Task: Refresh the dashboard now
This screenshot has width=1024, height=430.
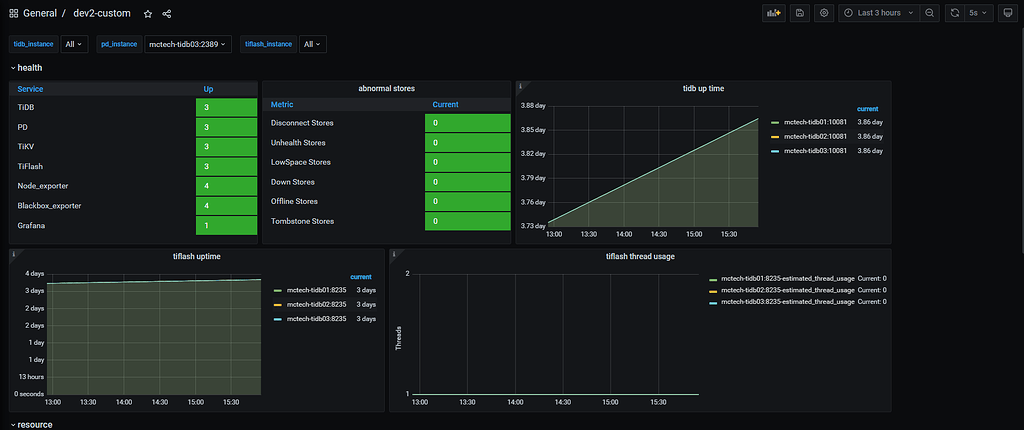Action: coord(955,13)
